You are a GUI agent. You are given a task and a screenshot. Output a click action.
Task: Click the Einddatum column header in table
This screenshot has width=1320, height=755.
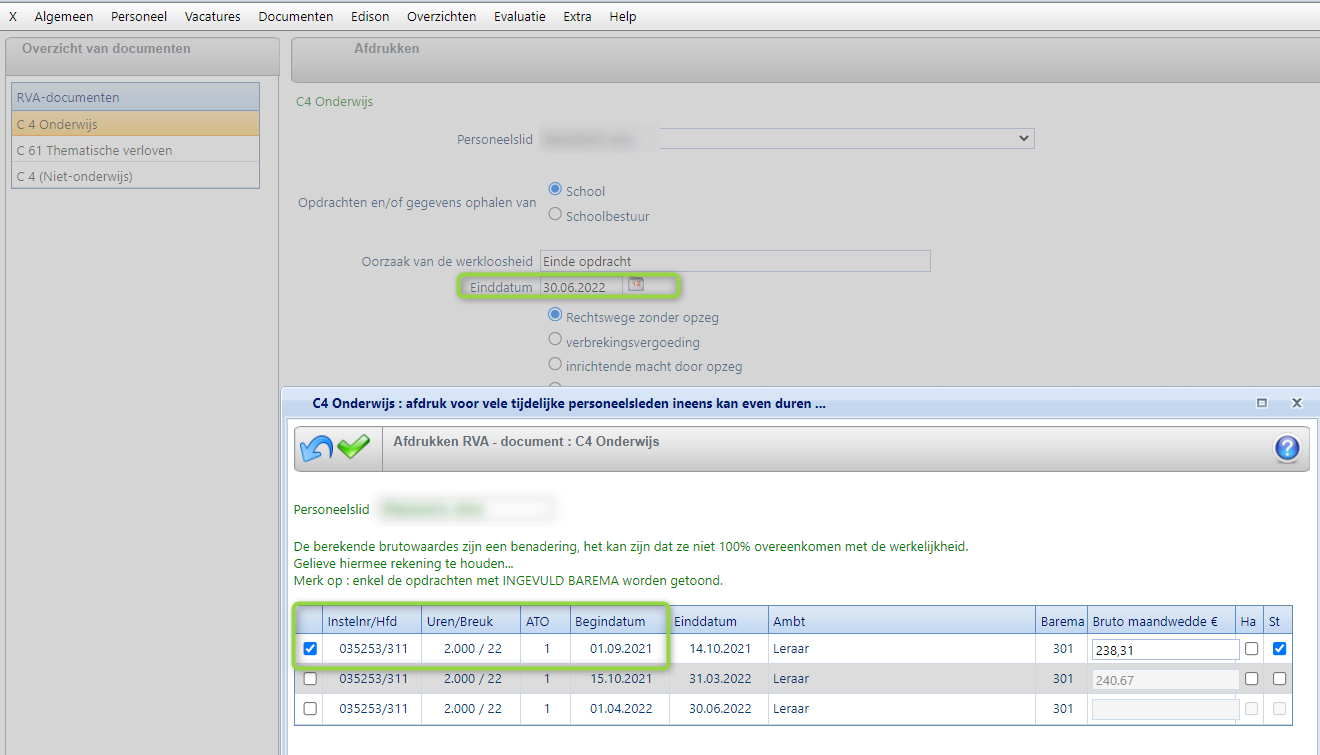coord(719,621)
